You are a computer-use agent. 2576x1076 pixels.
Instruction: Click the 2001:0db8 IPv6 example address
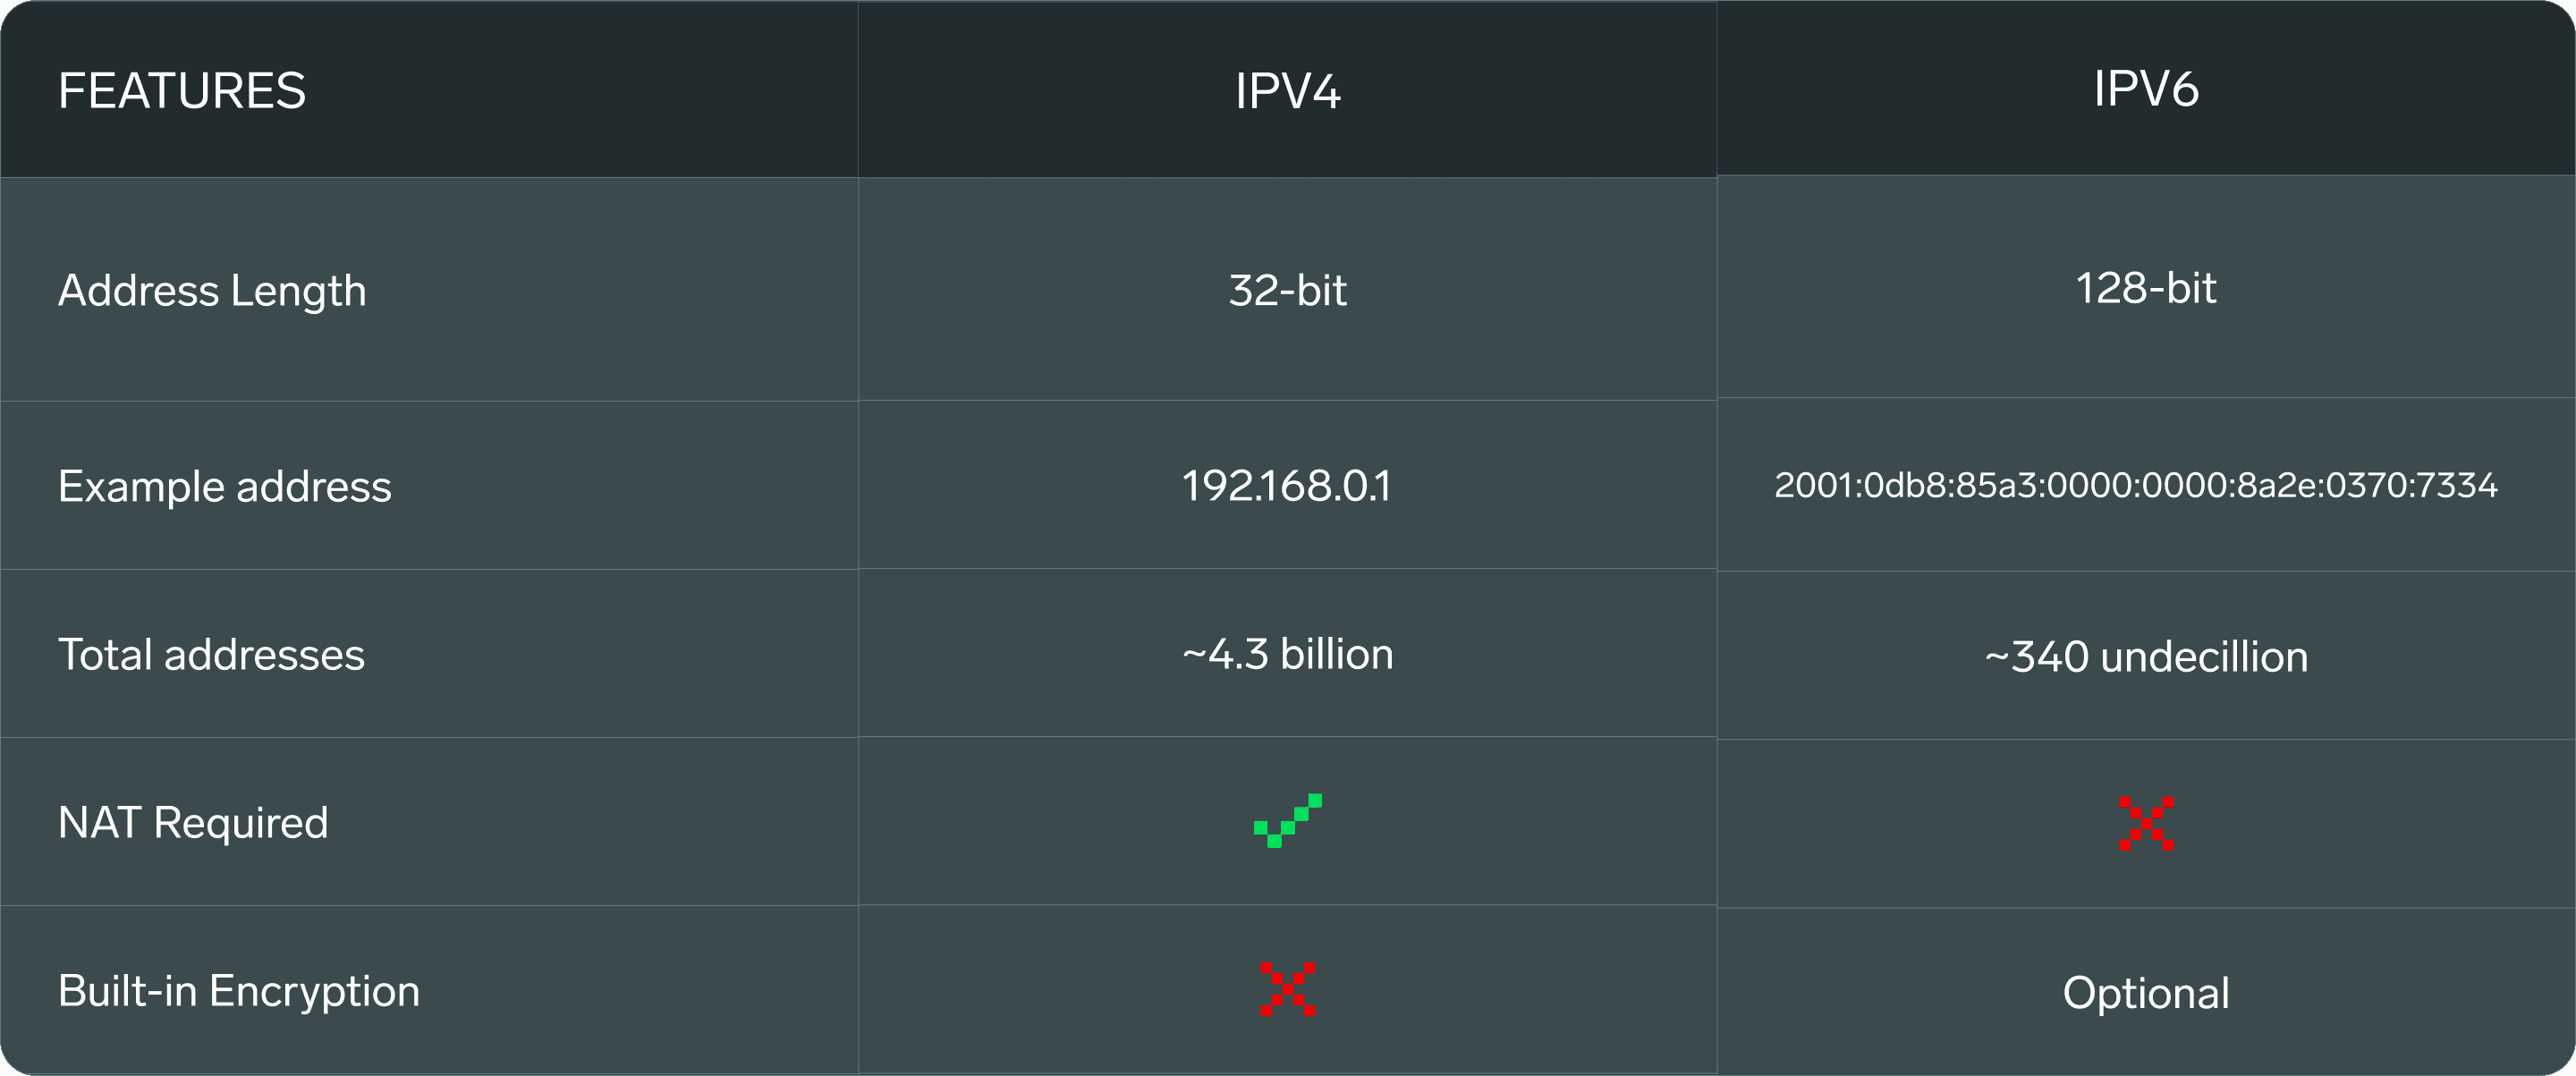point(2135,485)
